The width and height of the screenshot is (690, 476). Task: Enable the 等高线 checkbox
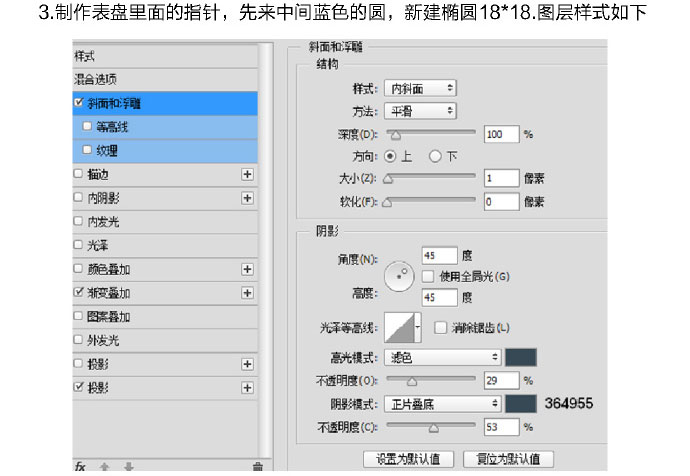pos(87,126)
